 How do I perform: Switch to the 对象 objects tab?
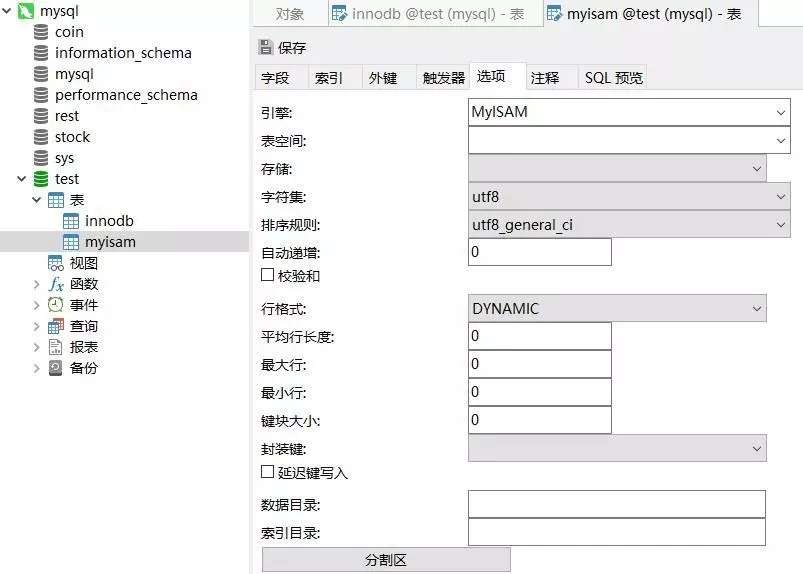(x=290, y=14)
